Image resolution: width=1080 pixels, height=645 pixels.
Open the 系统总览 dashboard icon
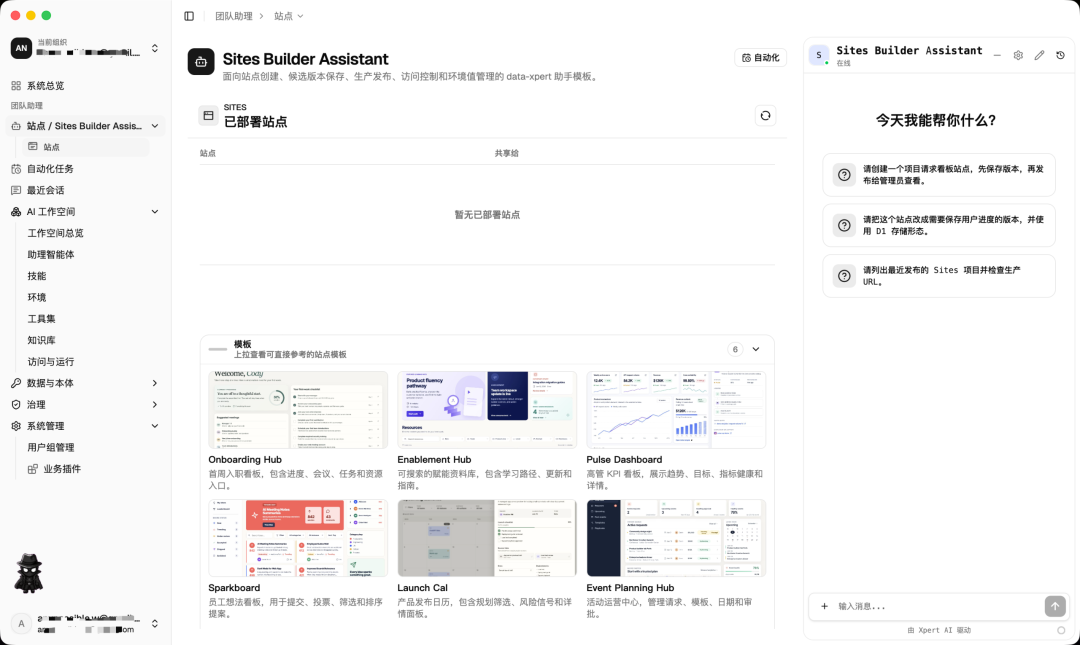point(16,85)
